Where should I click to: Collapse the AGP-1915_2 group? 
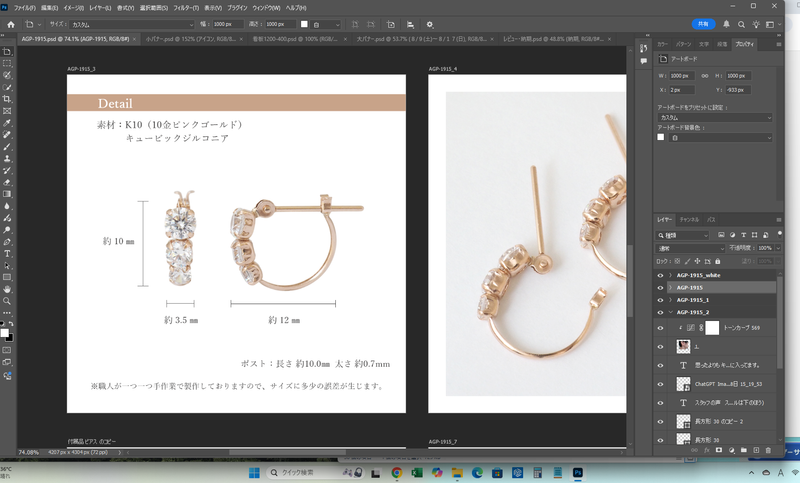click(670, 312)
